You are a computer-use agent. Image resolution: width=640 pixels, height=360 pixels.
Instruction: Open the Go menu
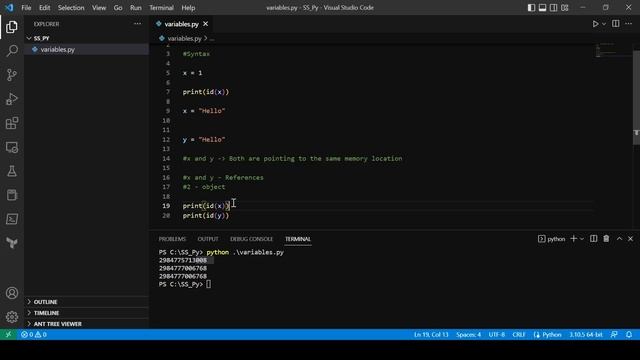coord(118,8)
